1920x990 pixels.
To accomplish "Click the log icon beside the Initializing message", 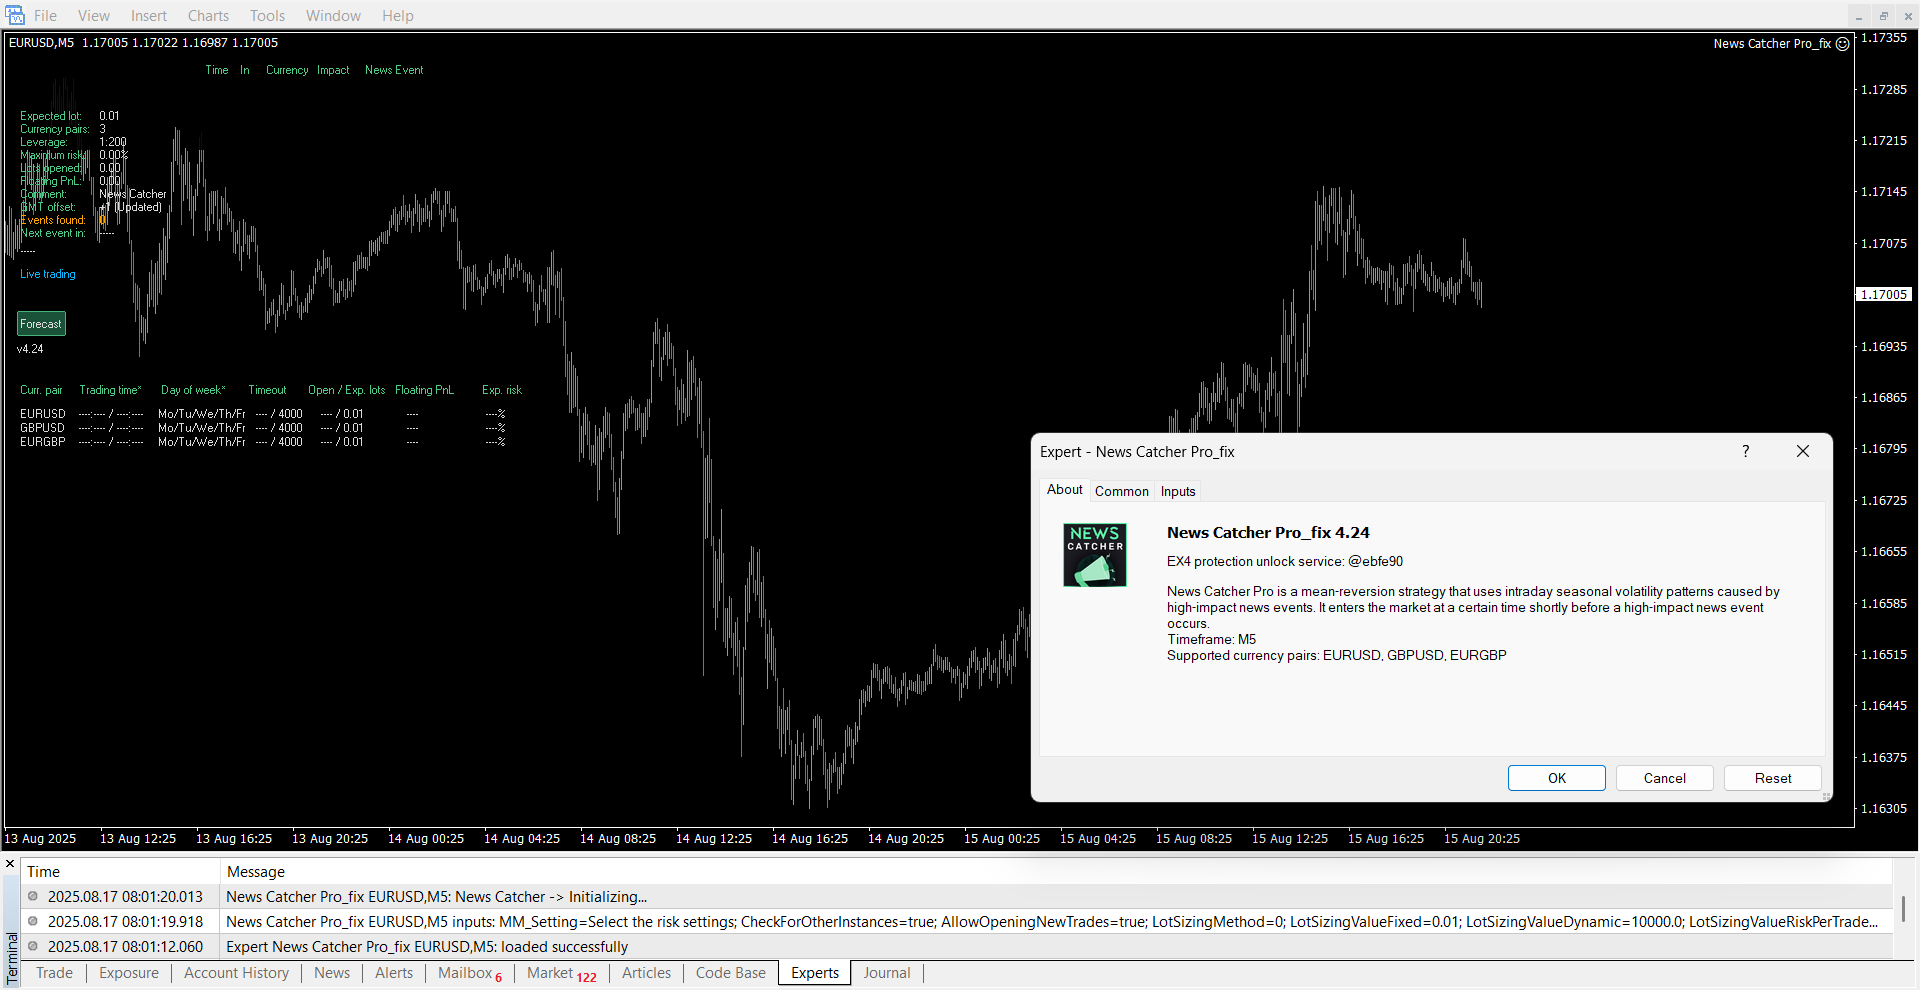I will (x=33, y=897).
